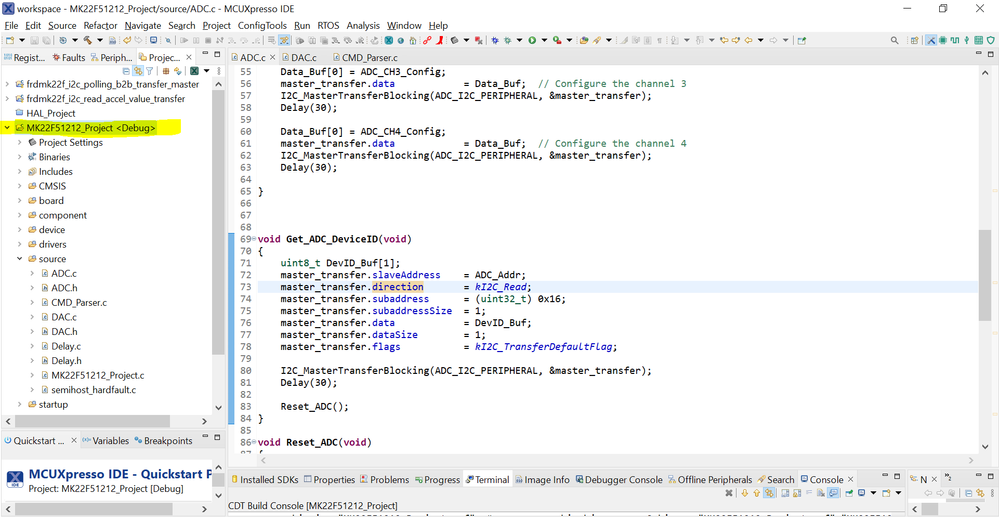Expand the Binaries folder

(x=20, y=157)
